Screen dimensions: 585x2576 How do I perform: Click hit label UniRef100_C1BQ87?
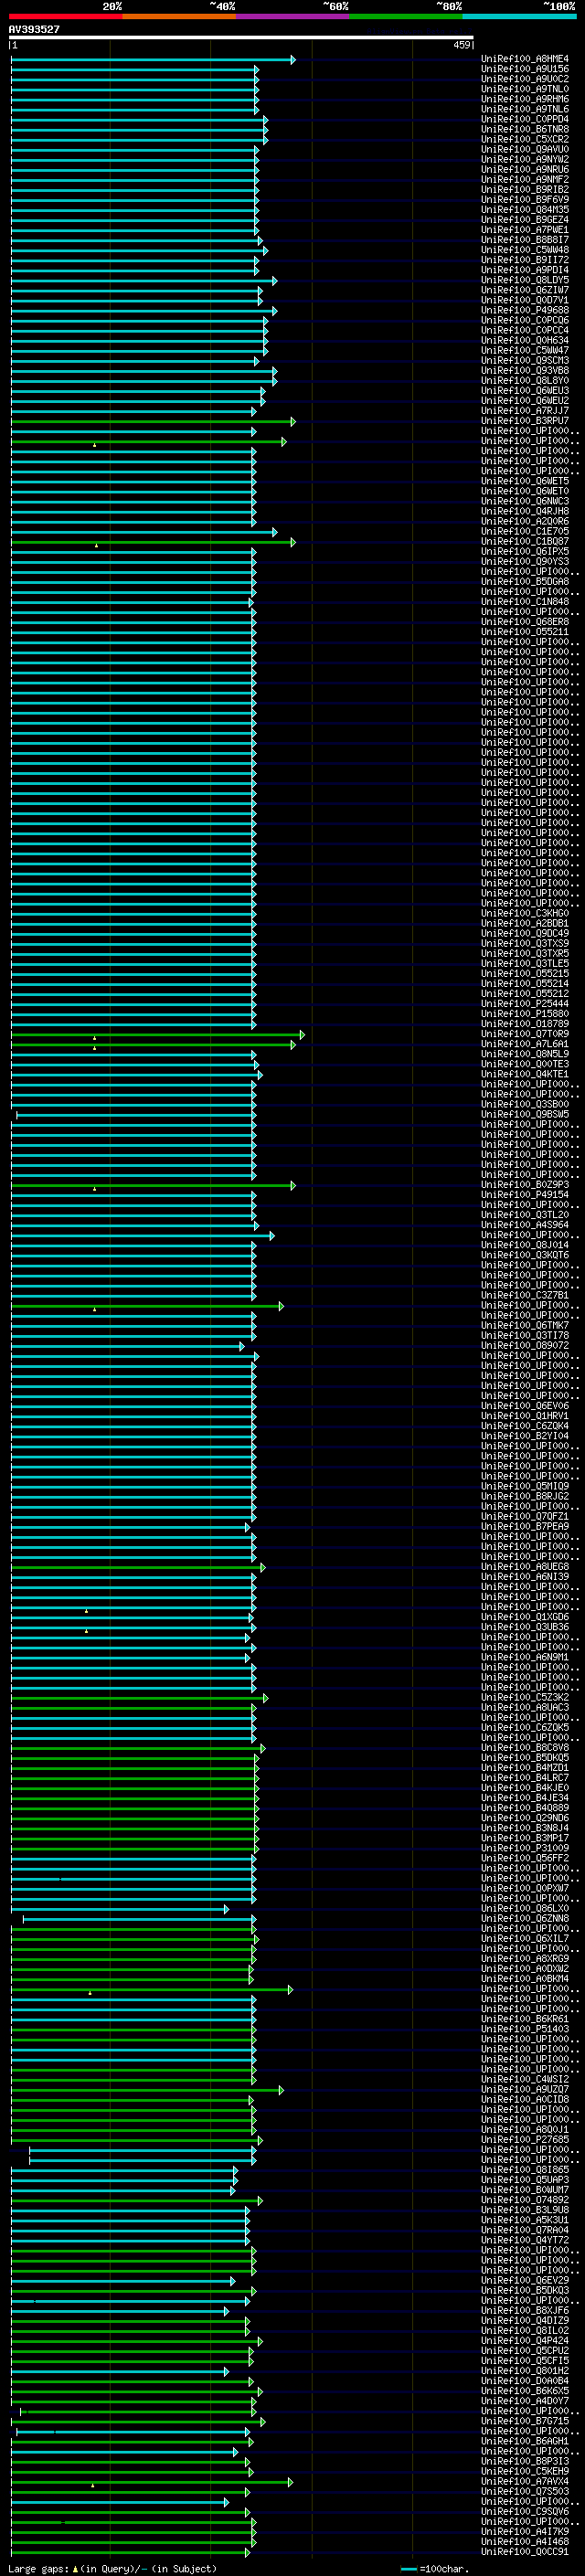[x=524, y=541]
